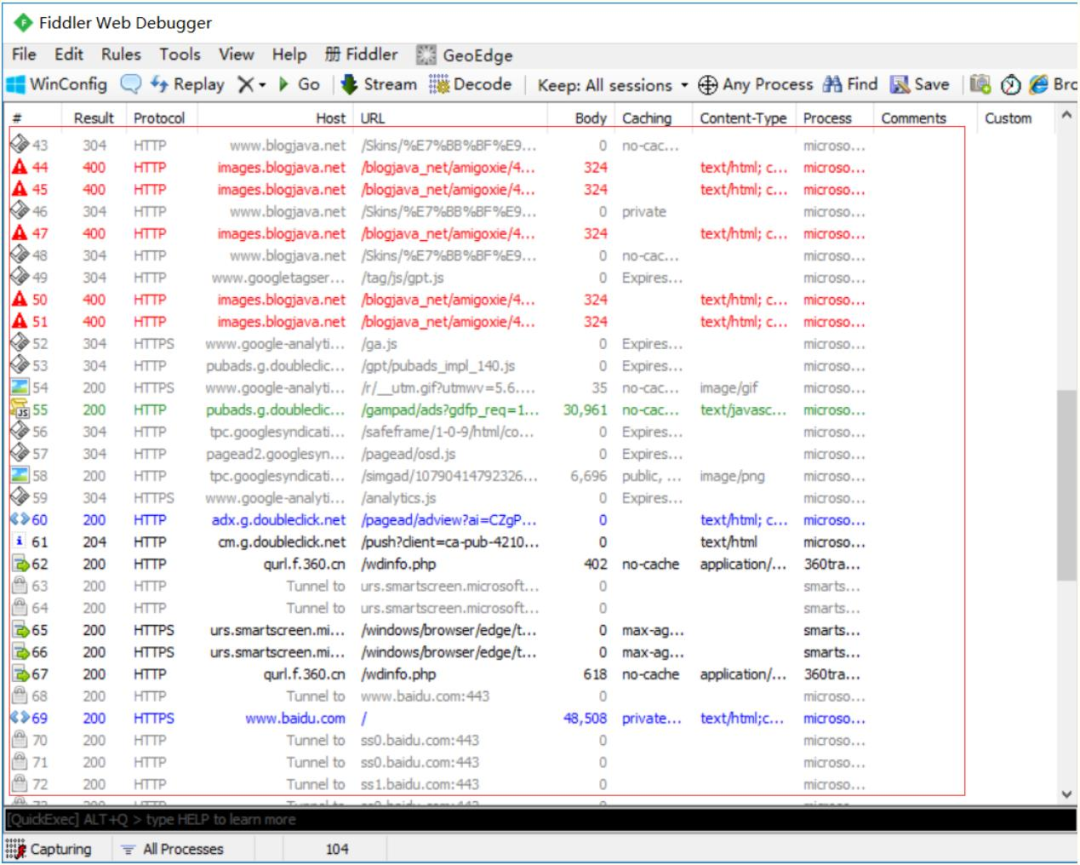Click the Browse Internet Explorer icon

pos(1038,85)
